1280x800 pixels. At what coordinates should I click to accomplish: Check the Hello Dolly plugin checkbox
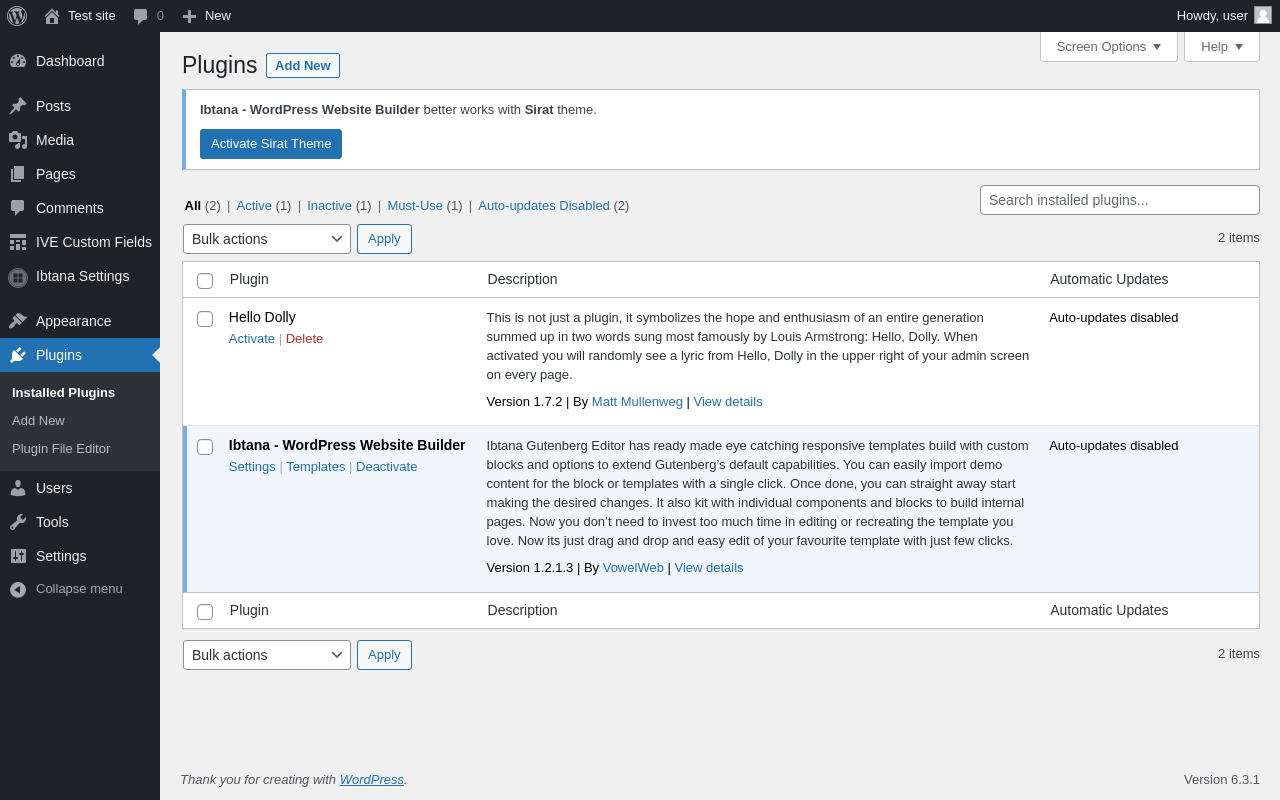coord(205,319)
